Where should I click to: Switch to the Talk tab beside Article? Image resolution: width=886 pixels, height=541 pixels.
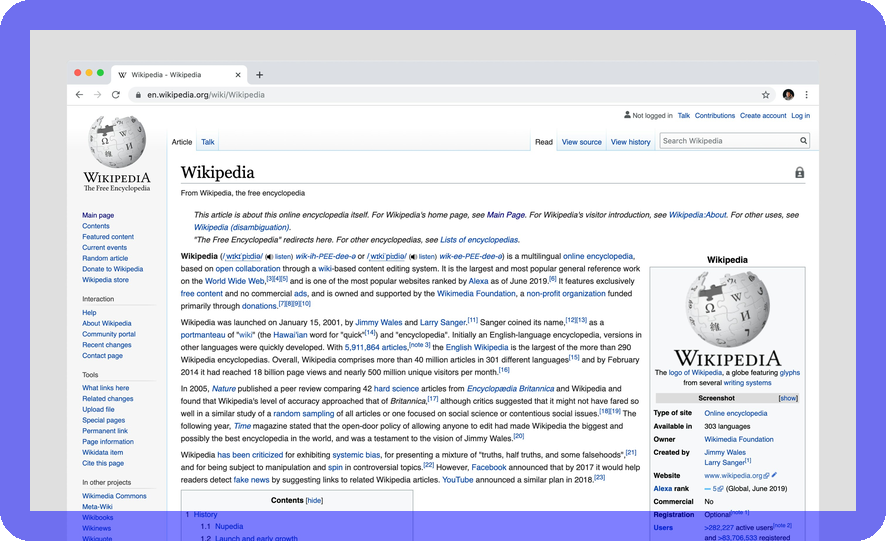[x=208, y=142]
